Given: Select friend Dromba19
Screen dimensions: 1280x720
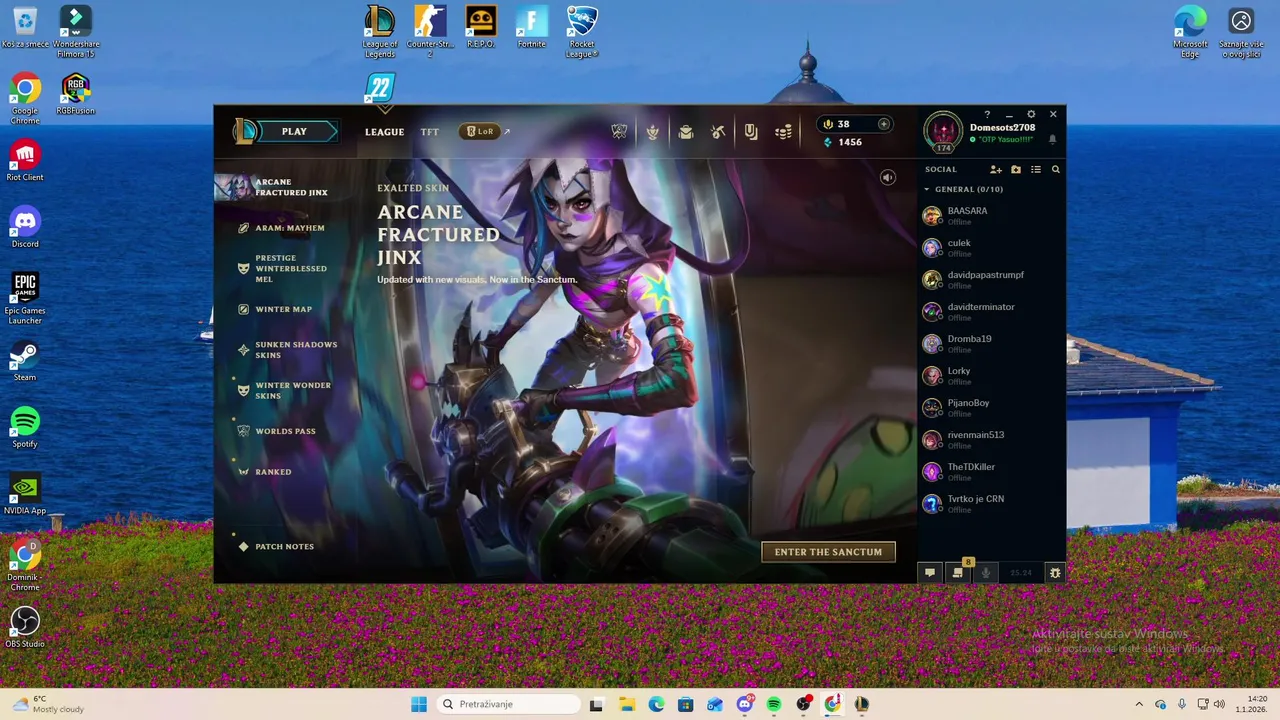Looking at the screenshot, I should tap(990, 343).
